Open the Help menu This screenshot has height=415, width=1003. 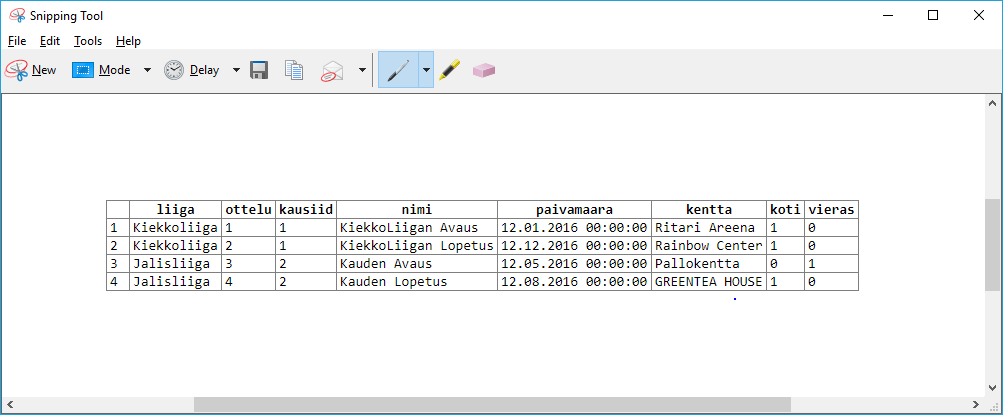(x=128, y=41)
